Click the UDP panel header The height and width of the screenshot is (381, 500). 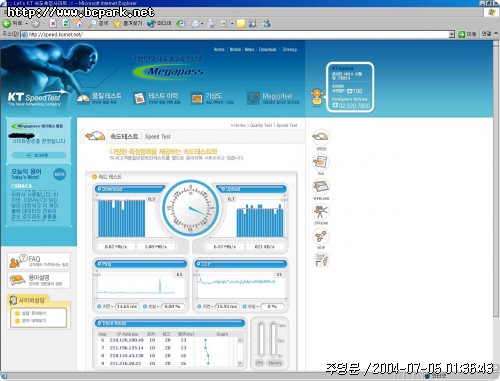point(240,264)
